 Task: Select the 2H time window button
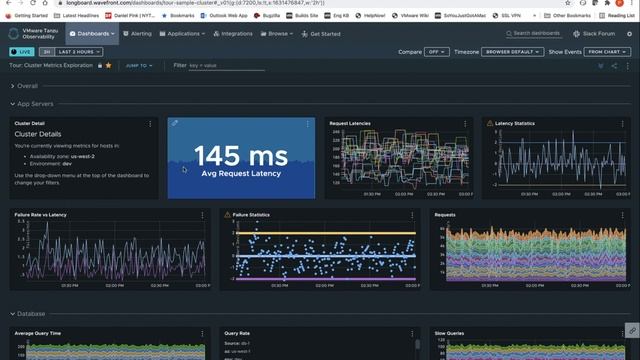pyautogui.click(x=47, y=52)
